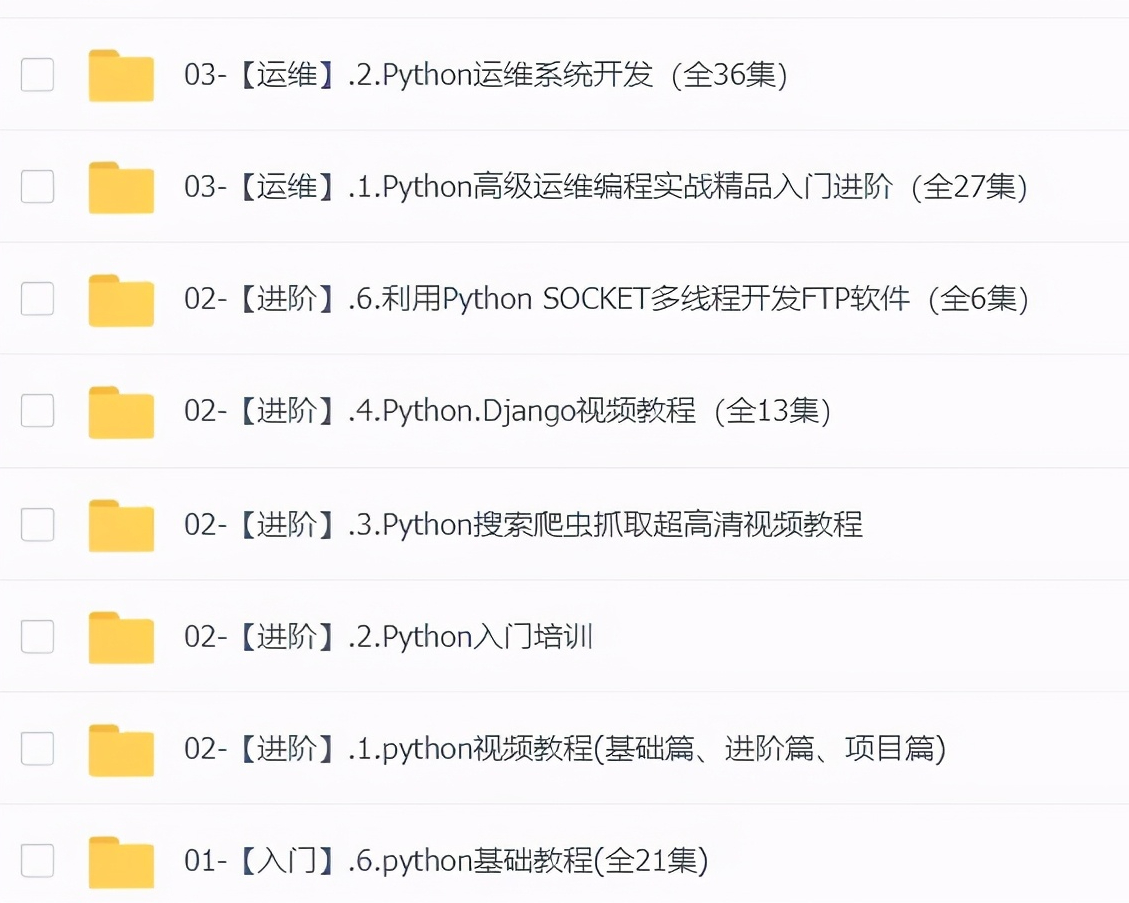The height and width of the screenshot is (903, 1129).
Task: Open the folder icon for Python高级运维编程实战精品入门进阶
Action: coord(120,187)
